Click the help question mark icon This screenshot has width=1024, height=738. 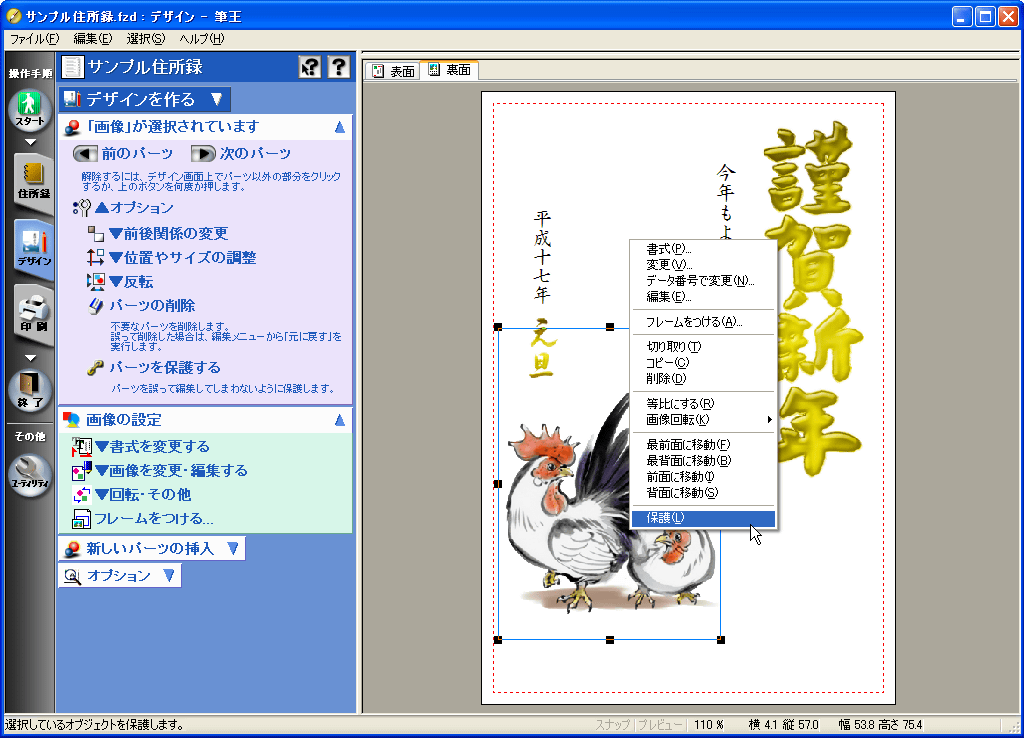click(338, 67)
